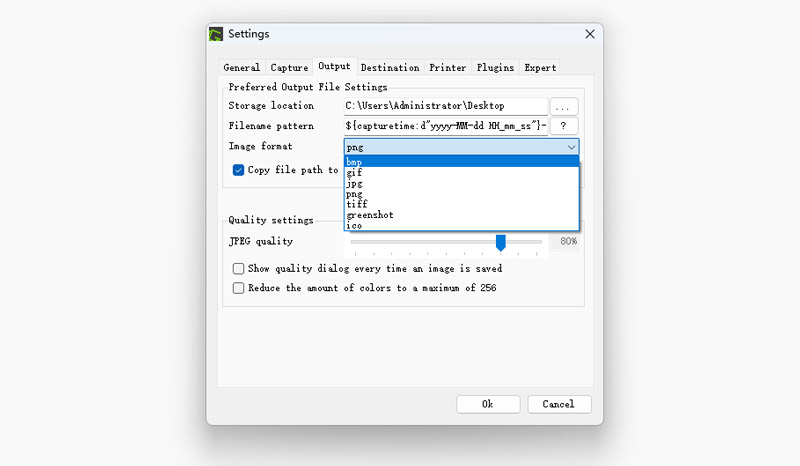The width and height of the screenshot is (800, 466).
Task: Click the filename pattern help button
Action: (x=564, y=126)
